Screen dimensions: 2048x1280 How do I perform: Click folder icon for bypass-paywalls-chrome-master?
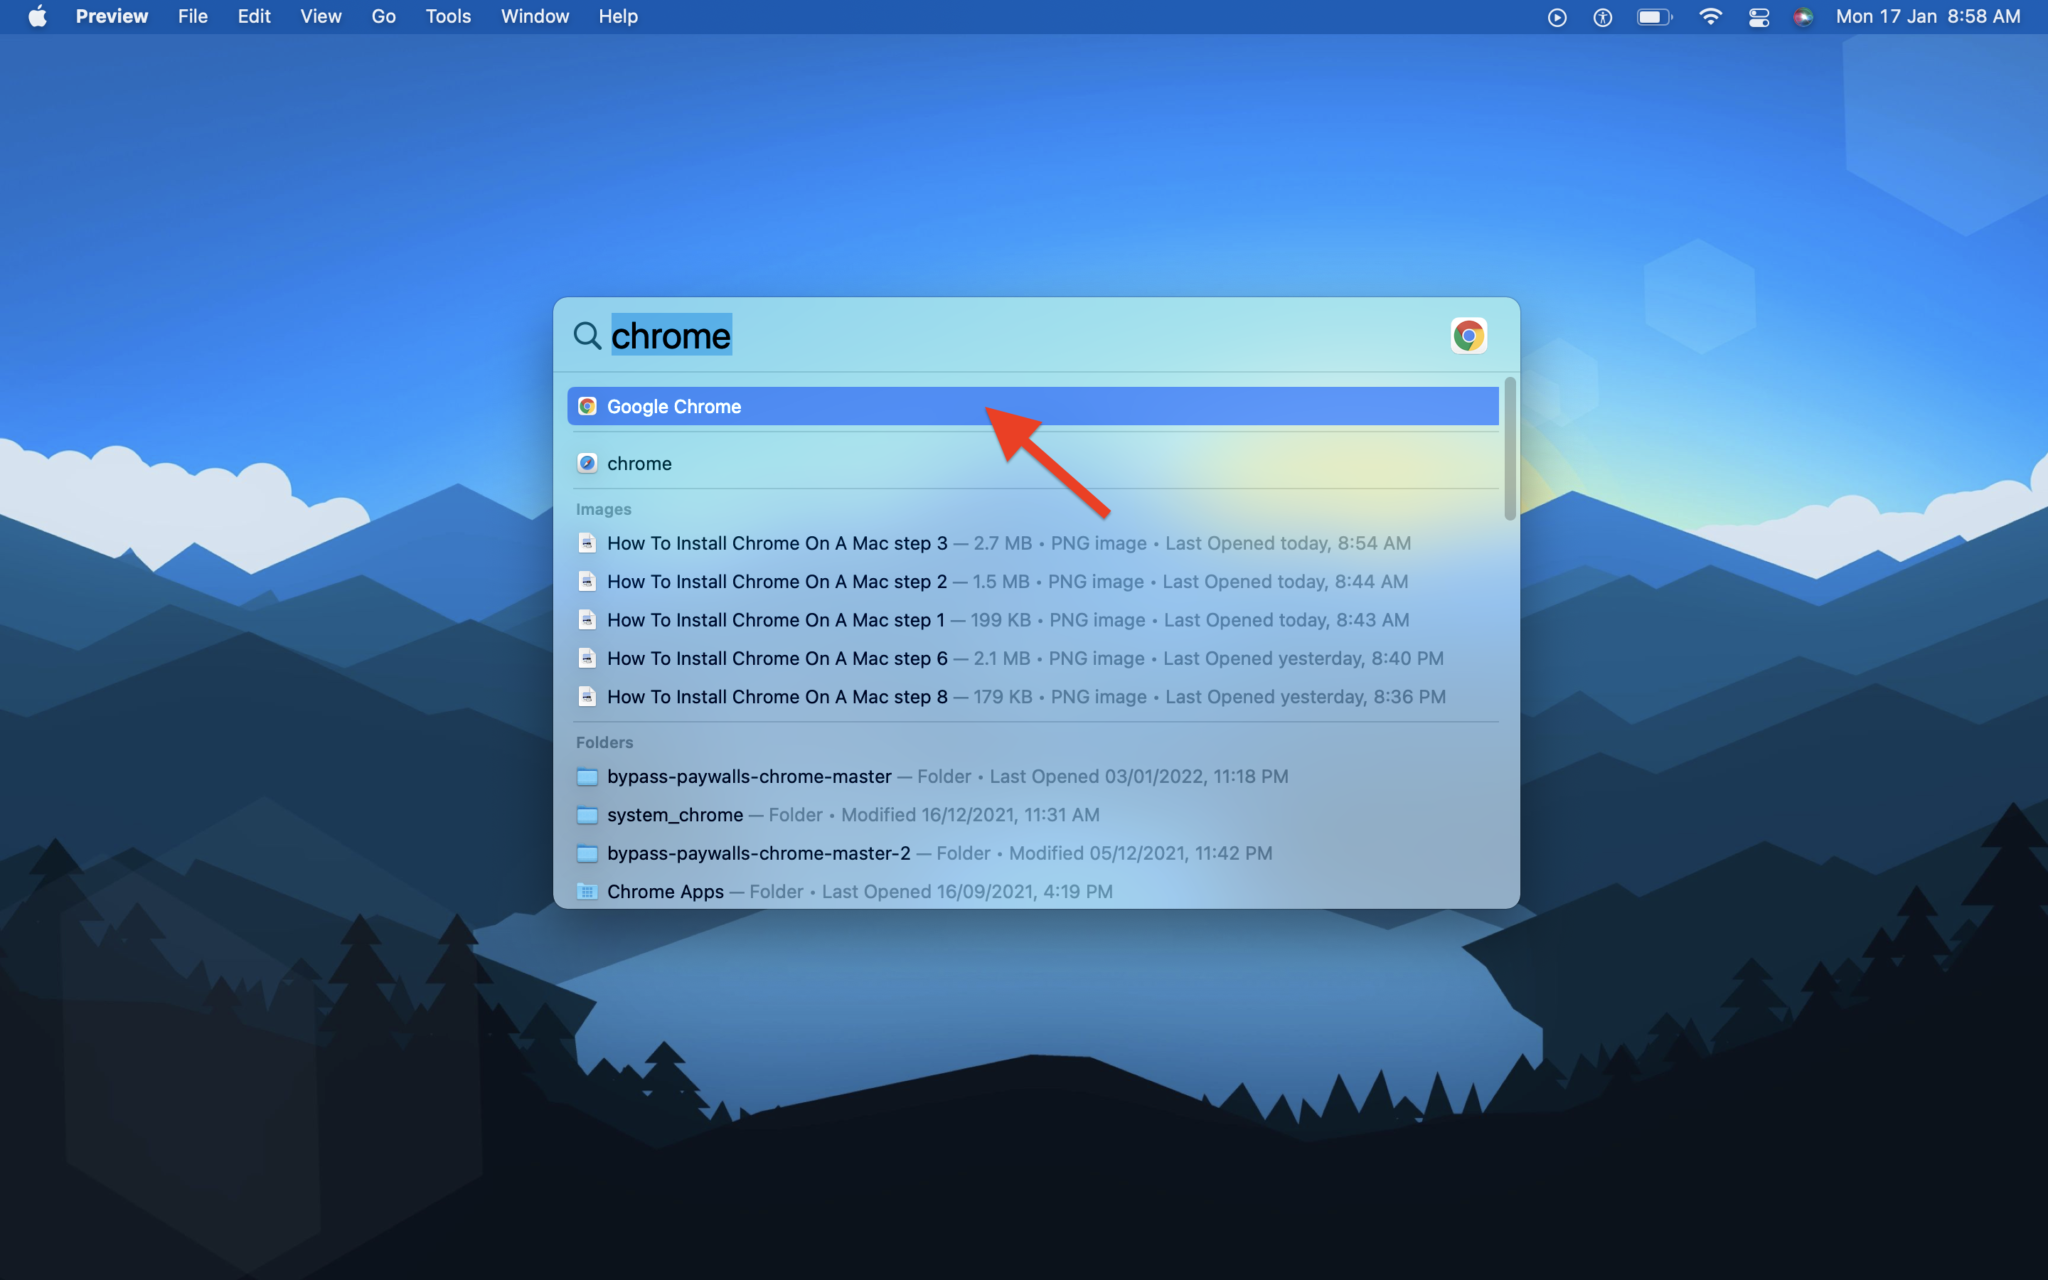pos(587,776)
